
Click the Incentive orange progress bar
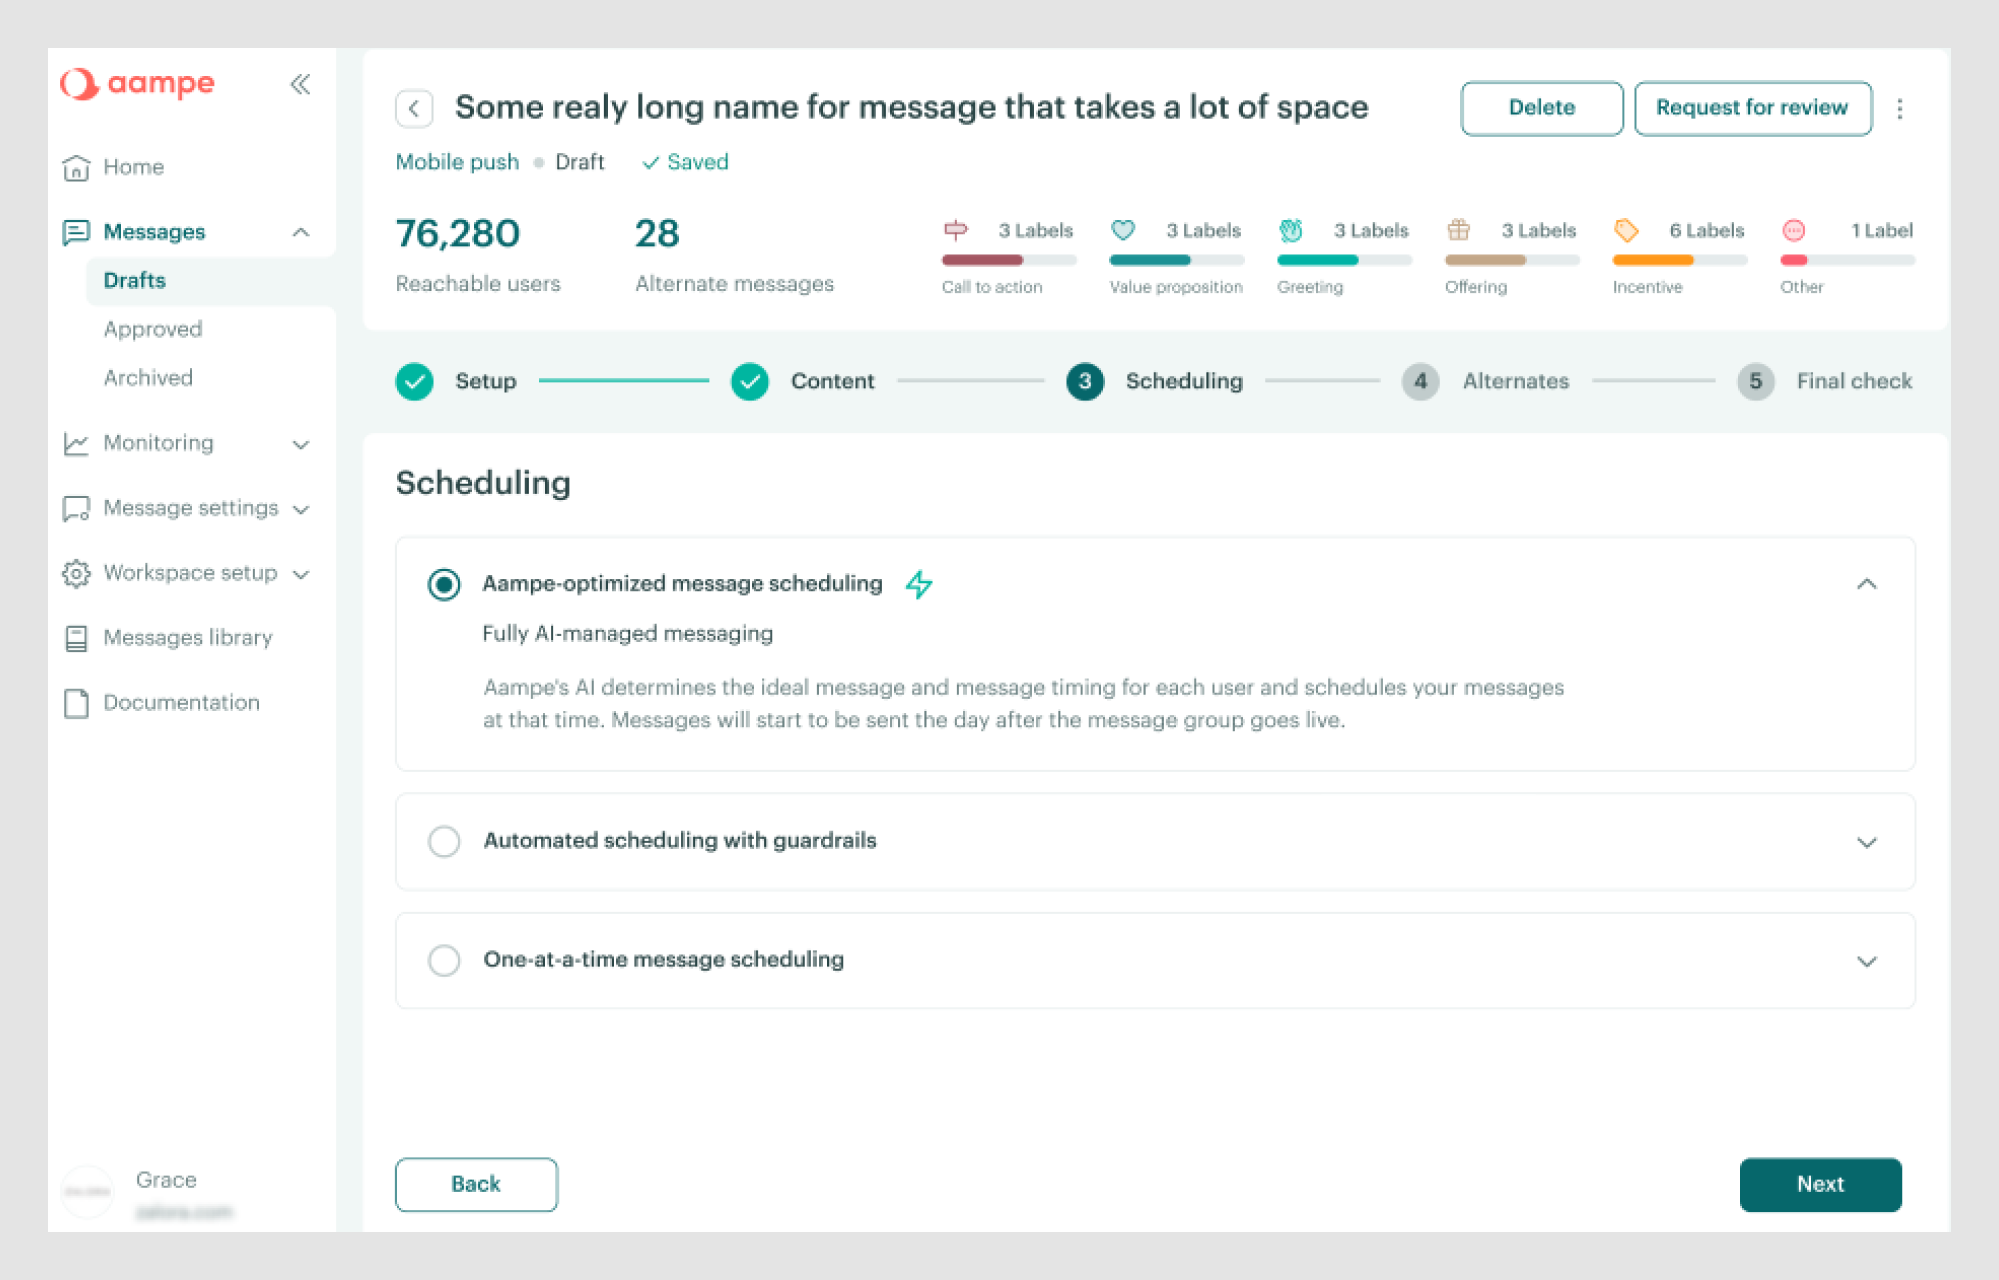click(1680, 260)
